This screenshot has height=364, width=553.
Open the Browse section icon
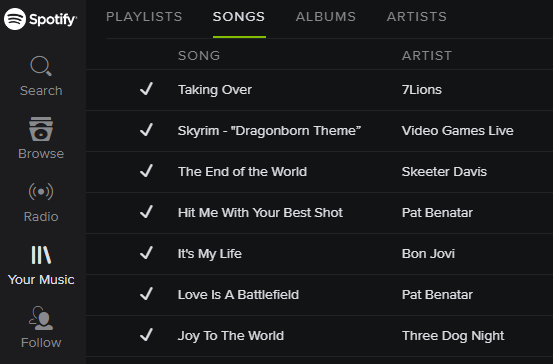tap(41, 129)
